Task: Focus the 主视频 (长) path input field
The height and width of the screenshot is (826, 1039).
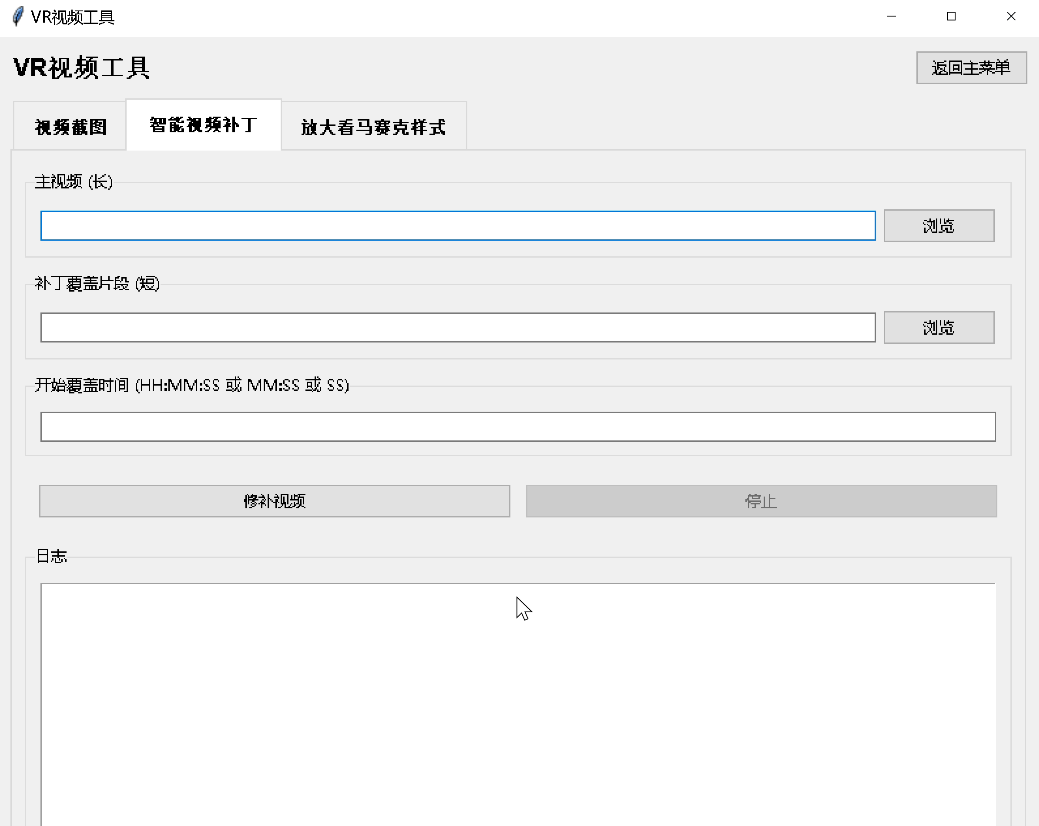Action: pos(458,226)
